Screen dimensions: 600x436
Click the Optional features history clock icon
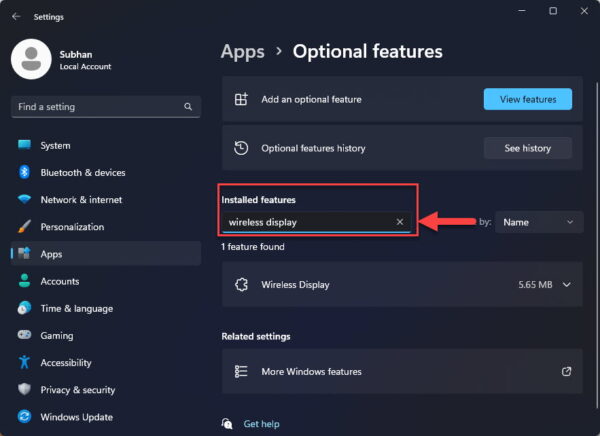click(240, 148)
